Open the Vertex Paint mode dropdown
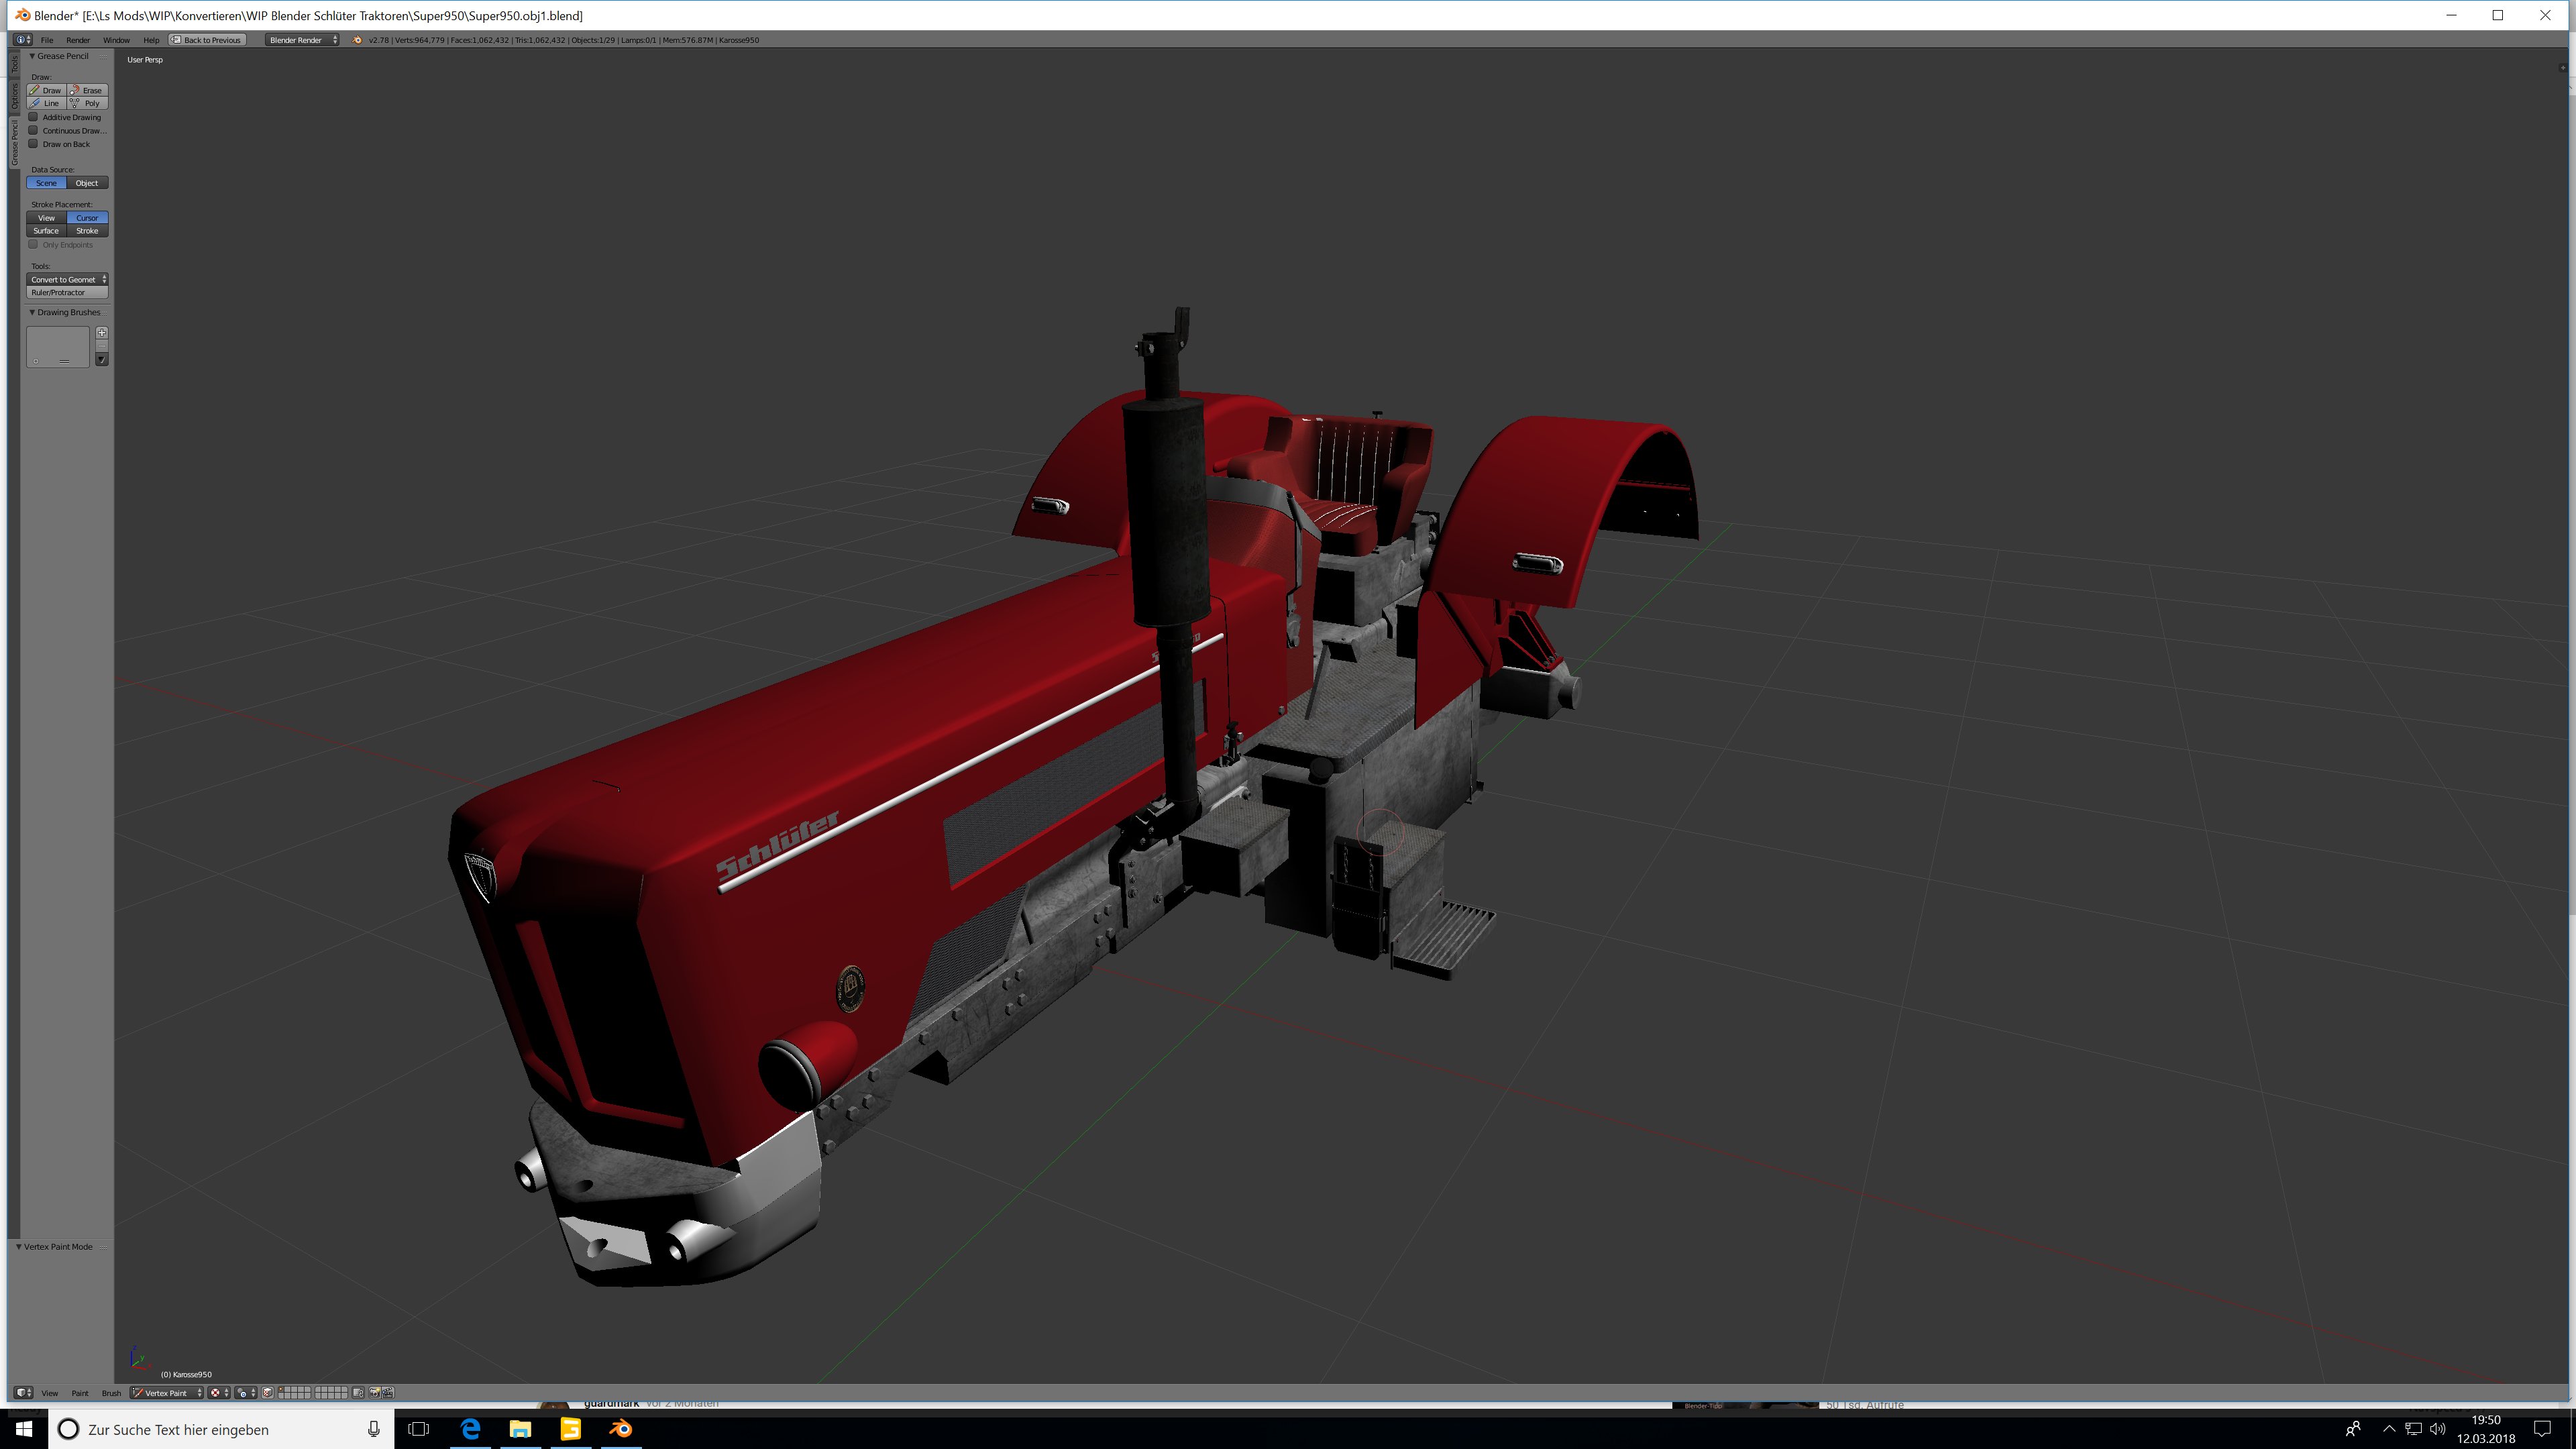This screenshot has height=1449, width=2576. pos(167,1393)
